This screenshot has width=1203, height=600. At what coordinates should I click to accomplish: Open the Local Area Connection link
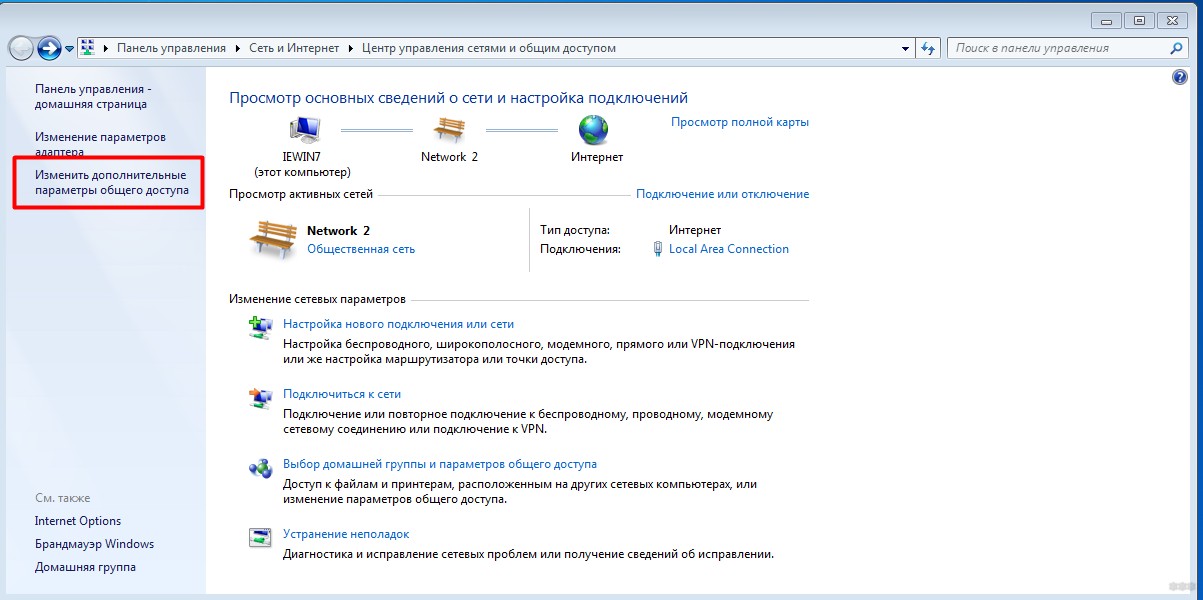(728, 249)
